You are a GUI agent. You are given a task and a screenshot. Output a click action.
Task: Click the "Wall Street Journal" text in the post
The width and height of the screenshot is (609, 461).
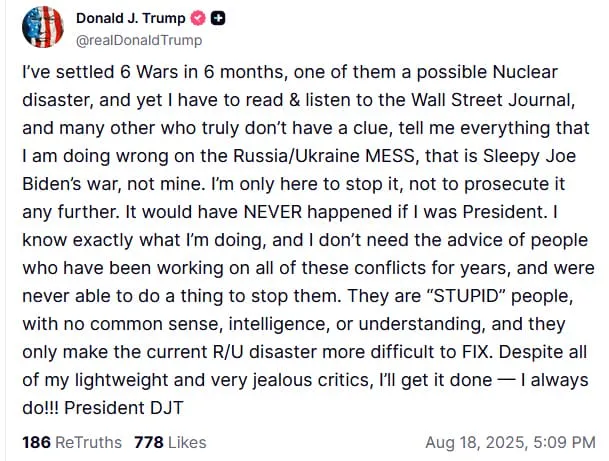492,100
